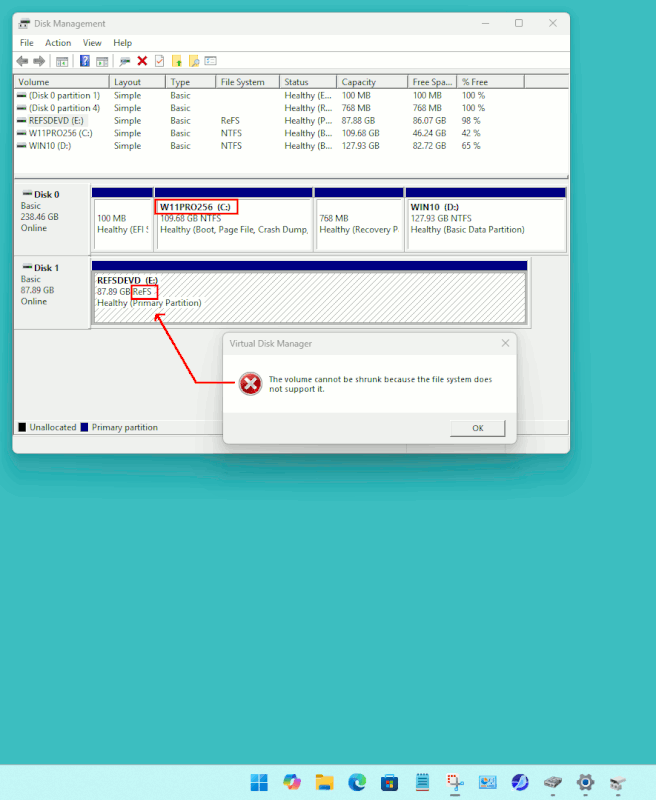
Task: Open File Explorer from the taskbar
Action: [x=324, y=782]
